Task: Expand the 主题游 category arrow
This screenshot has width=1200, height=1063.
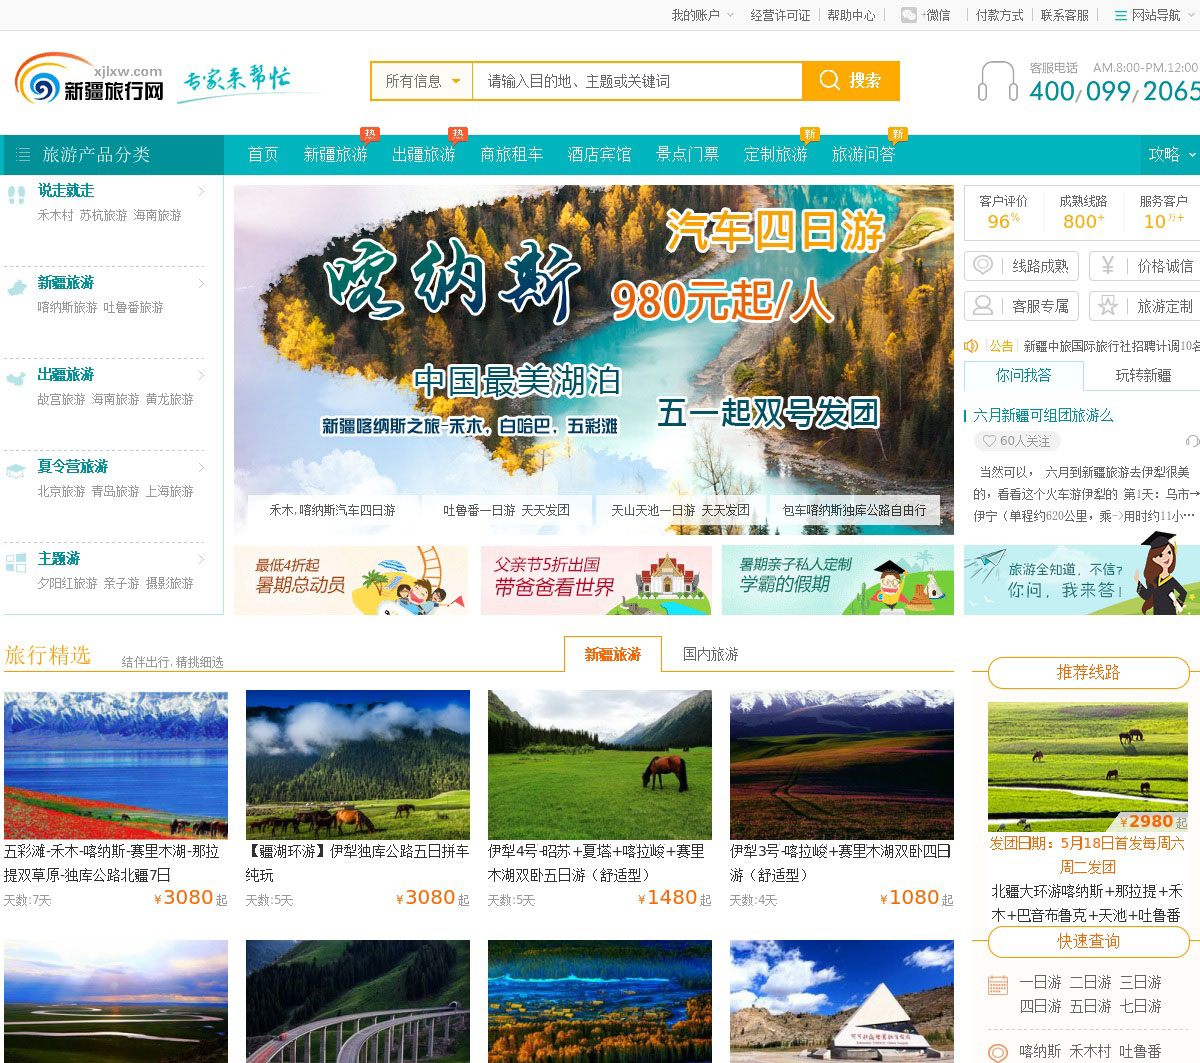Action: point(201,559)
